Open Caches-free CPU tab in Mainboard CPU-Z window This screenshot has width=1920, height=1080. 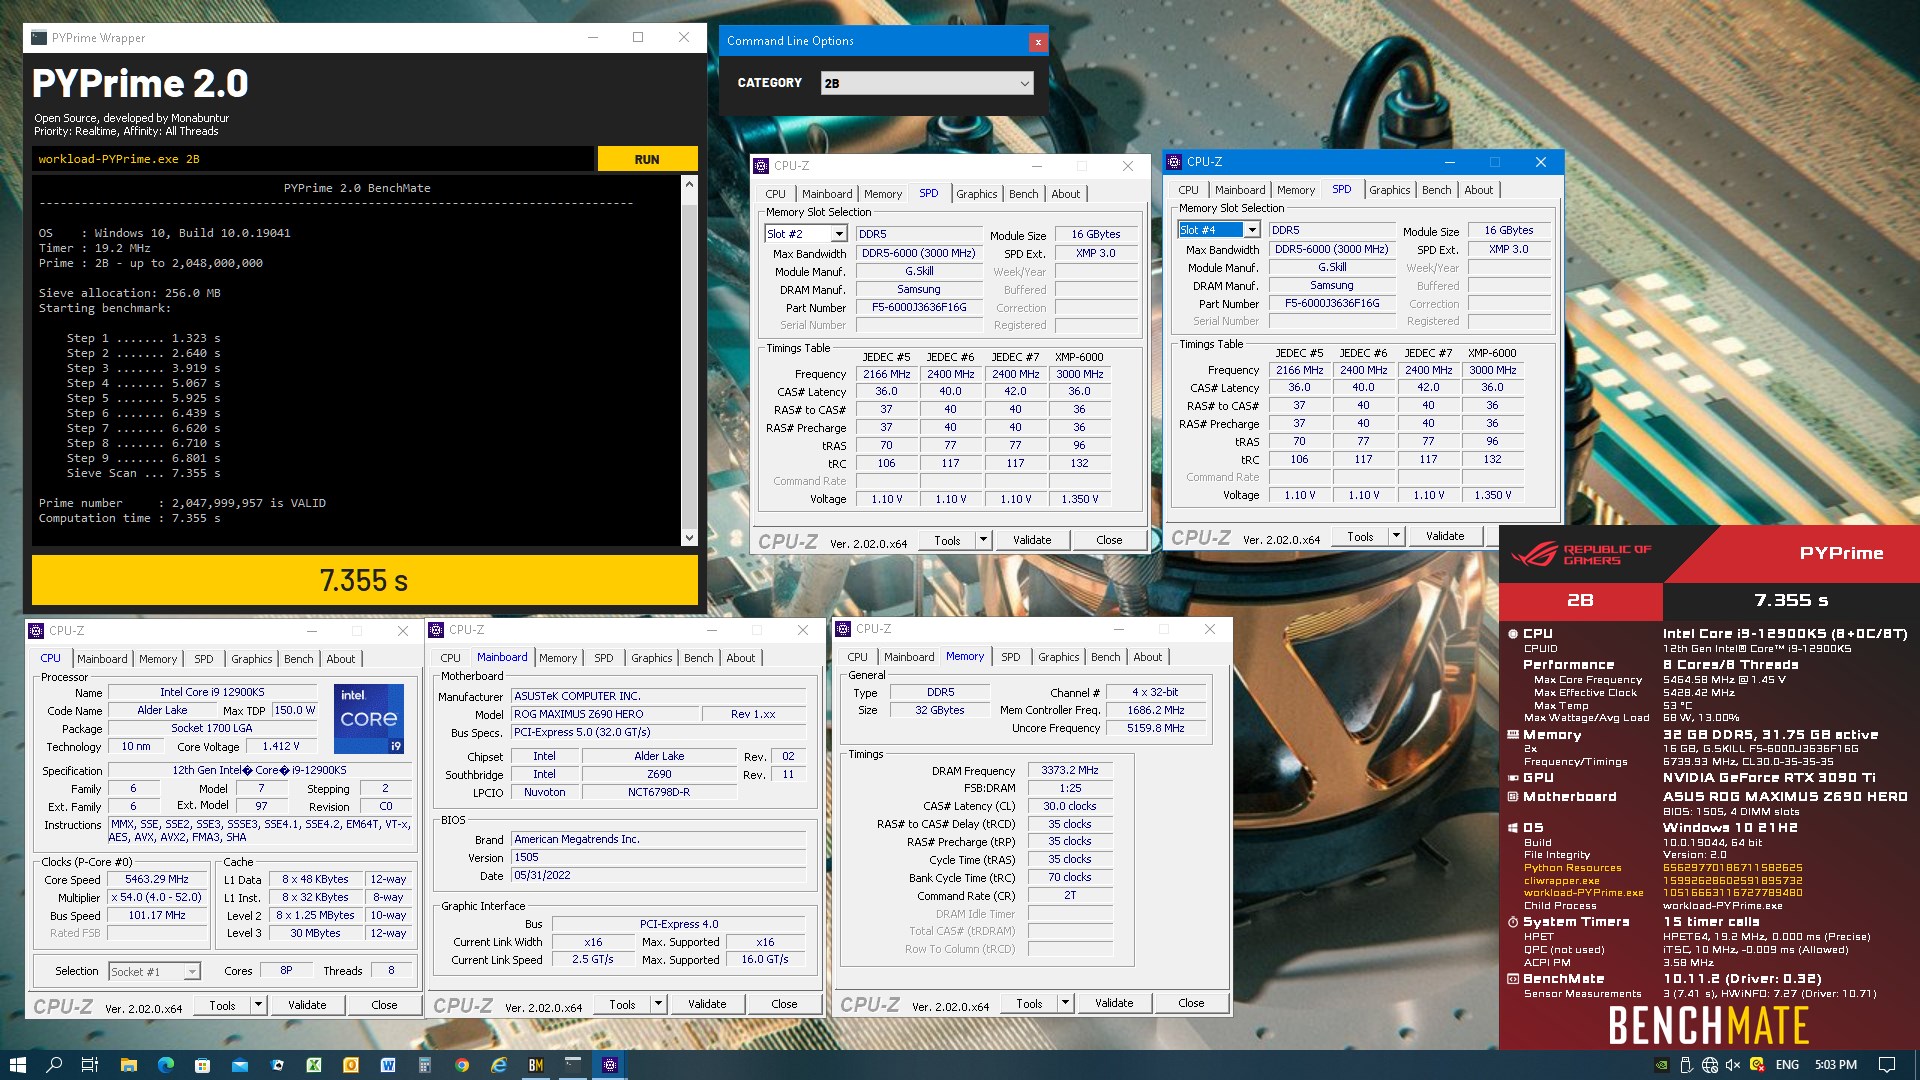[x=451, y=658]
